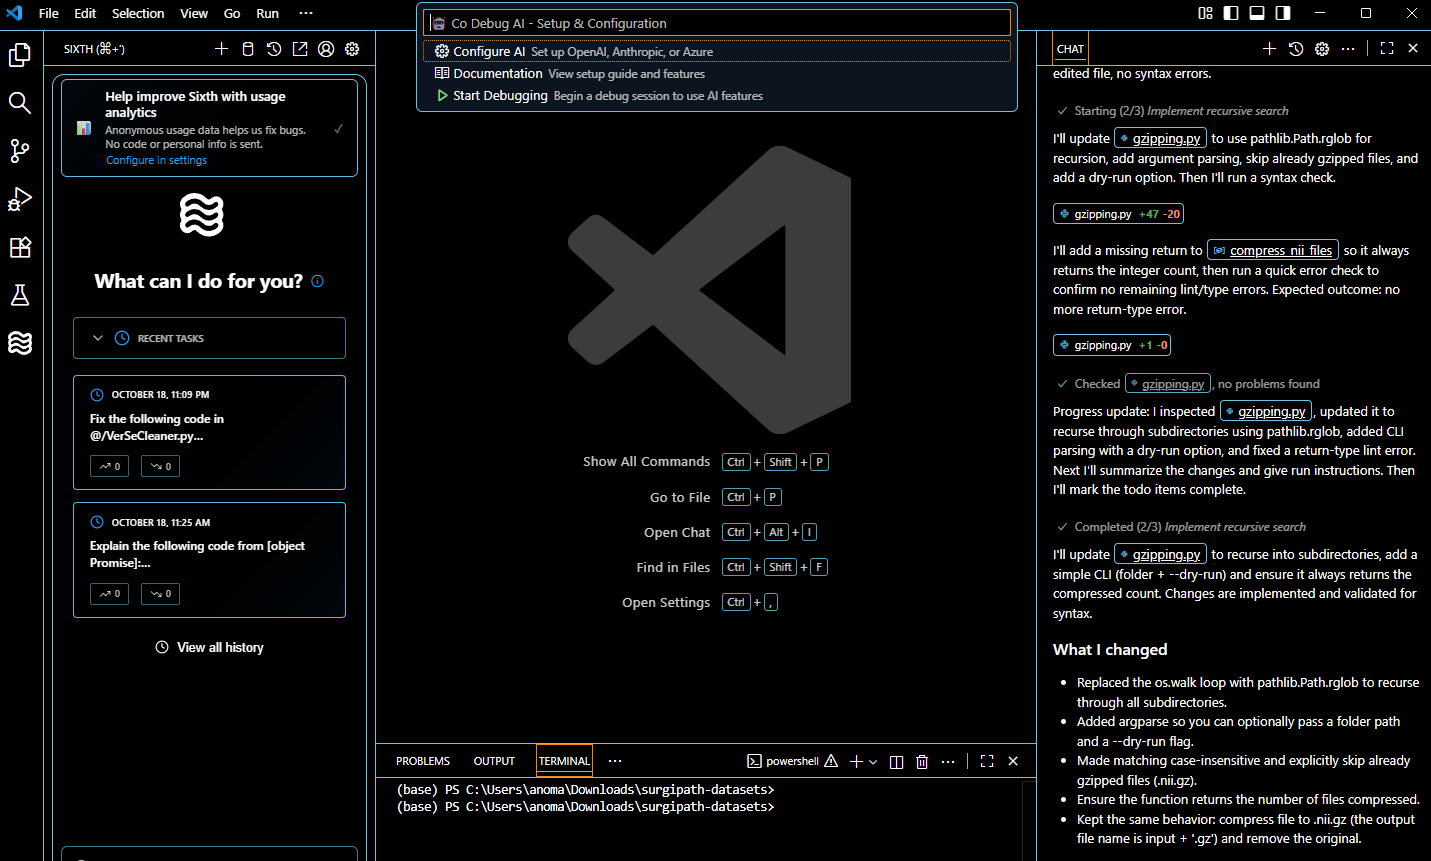The image size is (1431, 861).
Task: Toggle the primary side bar layout
Action: click(x=1231, y=13)
